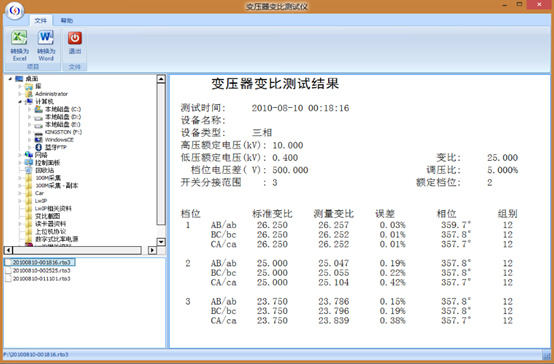Click the convert to Word icon
This screenshot has width=554, height=364.
(46, 38)
